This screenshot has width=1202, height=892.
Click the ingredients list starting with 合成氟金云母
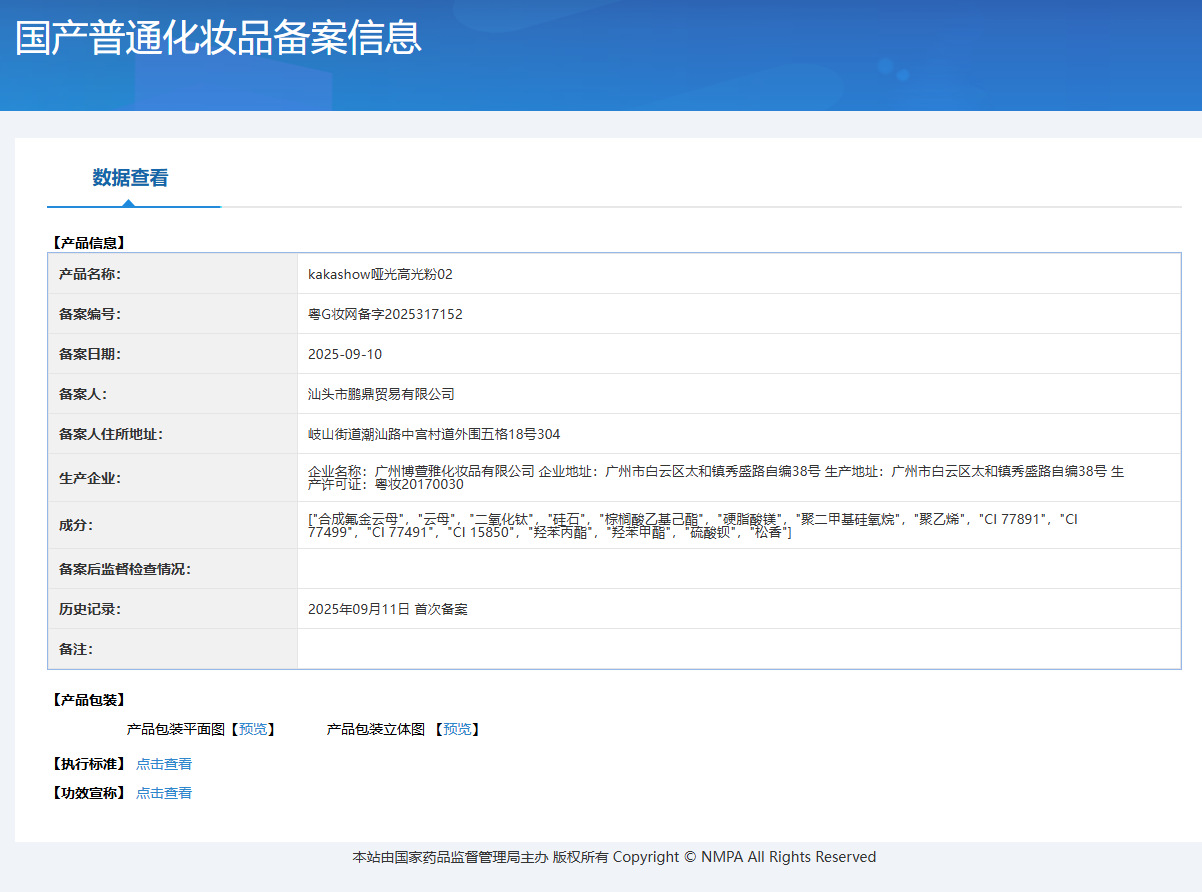point(692,525)
